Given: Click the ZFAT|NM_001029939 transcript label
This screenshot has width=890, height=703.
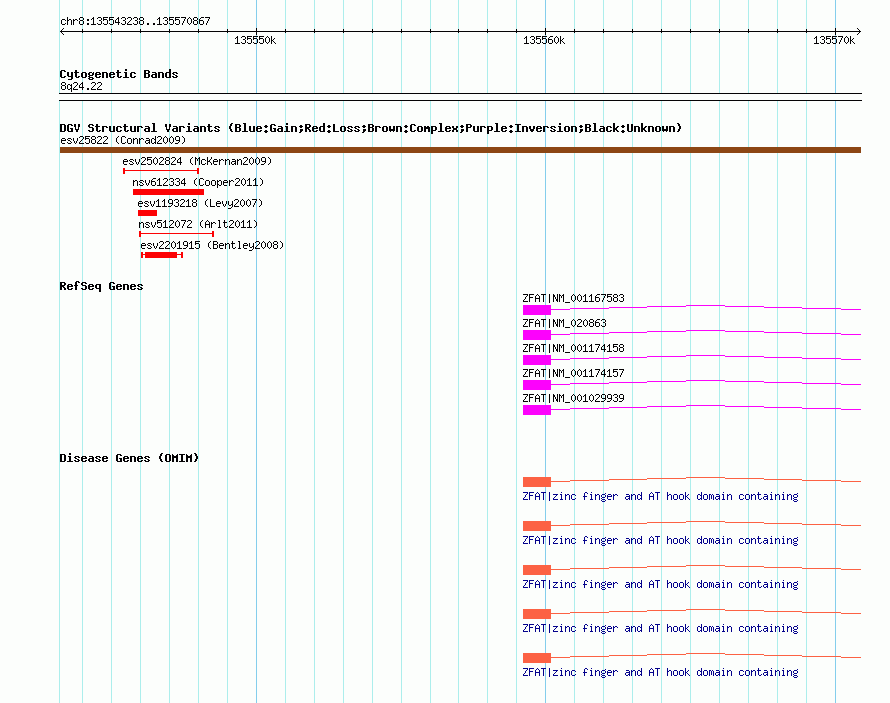Looking at the screenshot, I should (x=573, y=398).
